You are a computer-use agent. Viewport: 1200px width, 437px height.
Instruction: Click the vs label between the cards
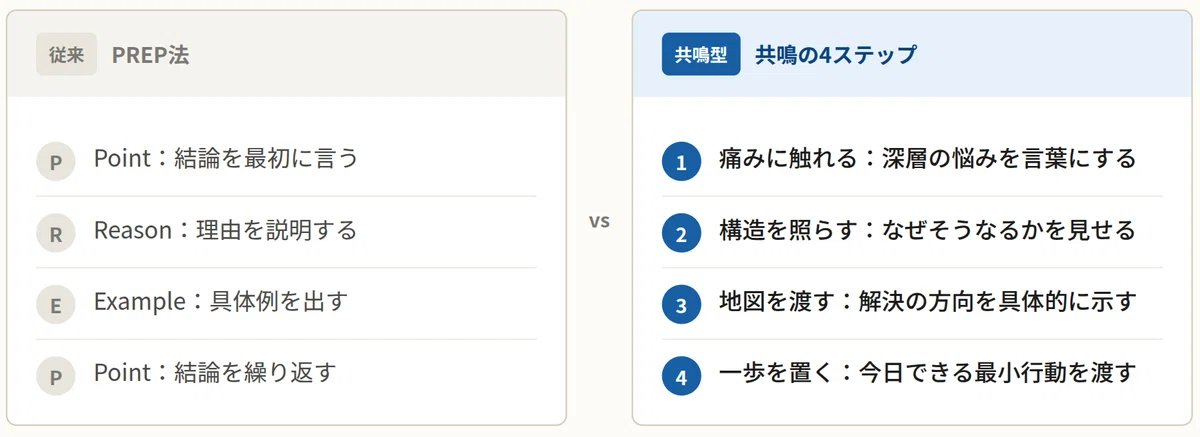(599, 221)
